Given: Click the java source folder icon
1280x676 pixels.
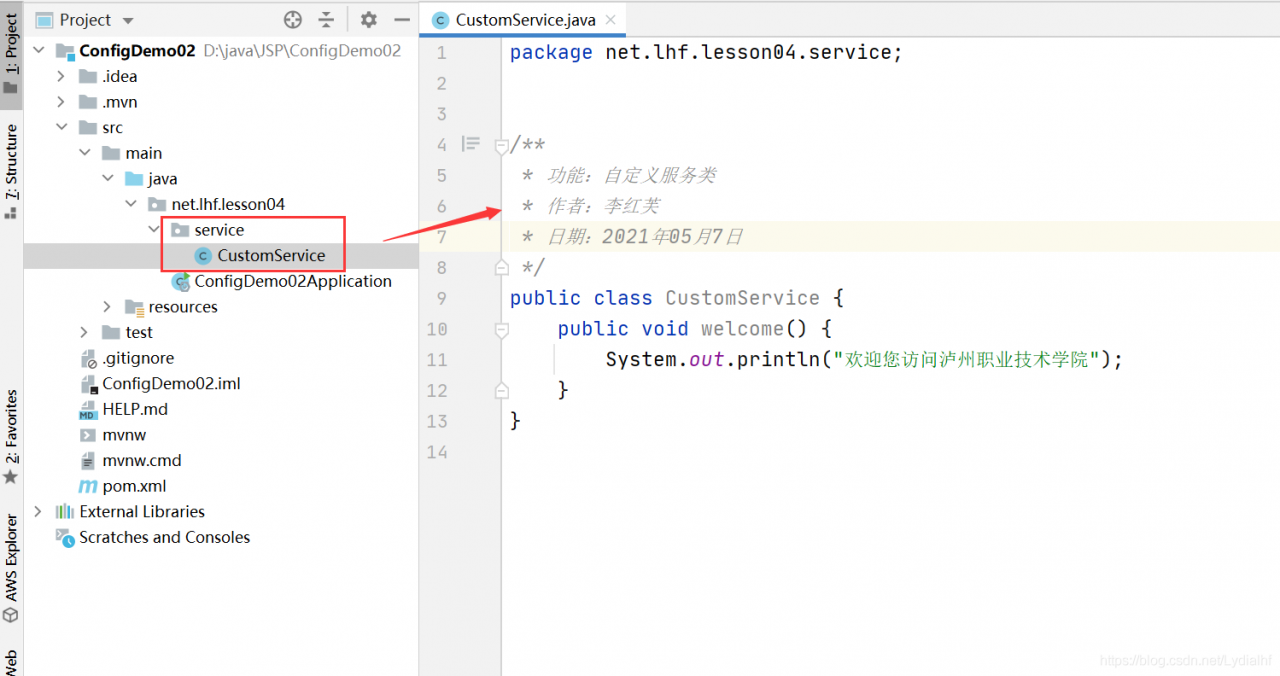Looking at the screenshot, I should [x=134, y=179].
